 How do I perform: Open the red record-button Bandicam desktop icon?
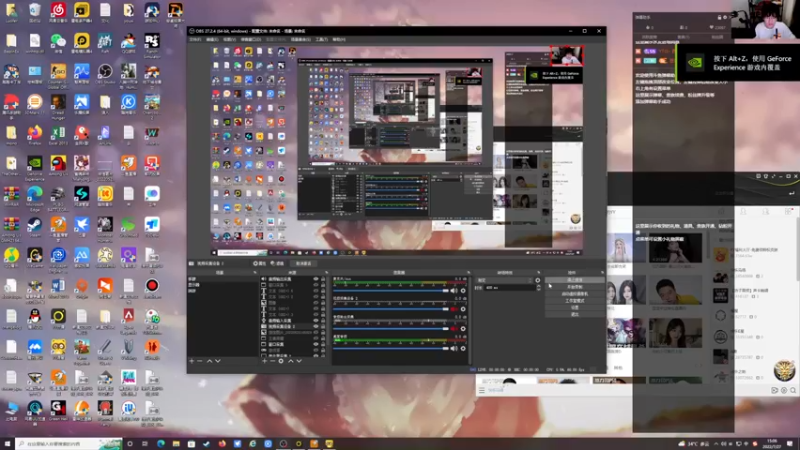click(152, 288)
